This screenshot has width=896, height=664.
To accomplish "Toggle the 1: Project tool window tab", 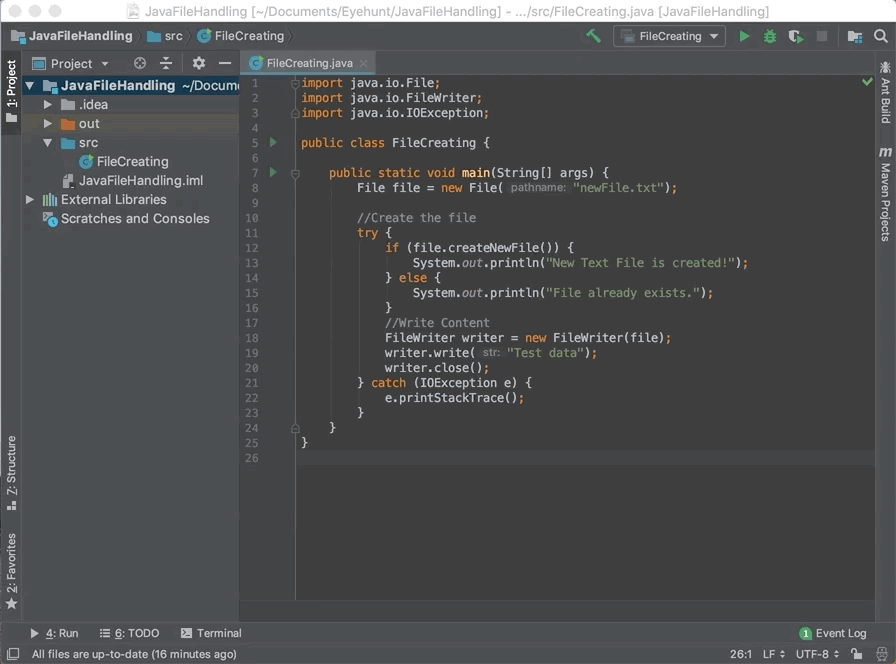I will (x=11, y=91).
